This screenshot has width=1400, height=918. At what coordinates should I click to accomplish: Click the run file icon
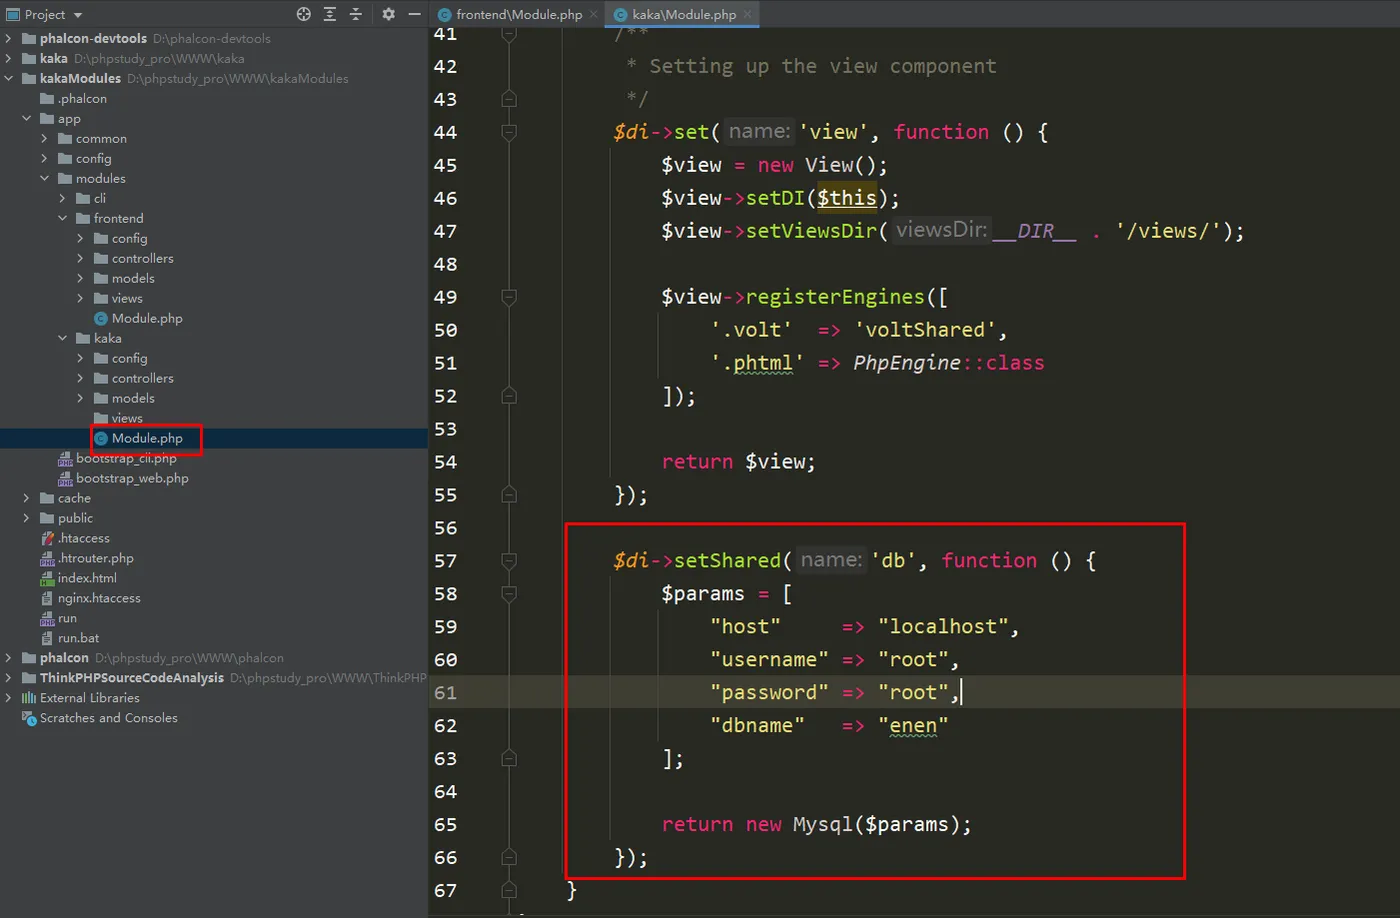(x=47, y=618)
